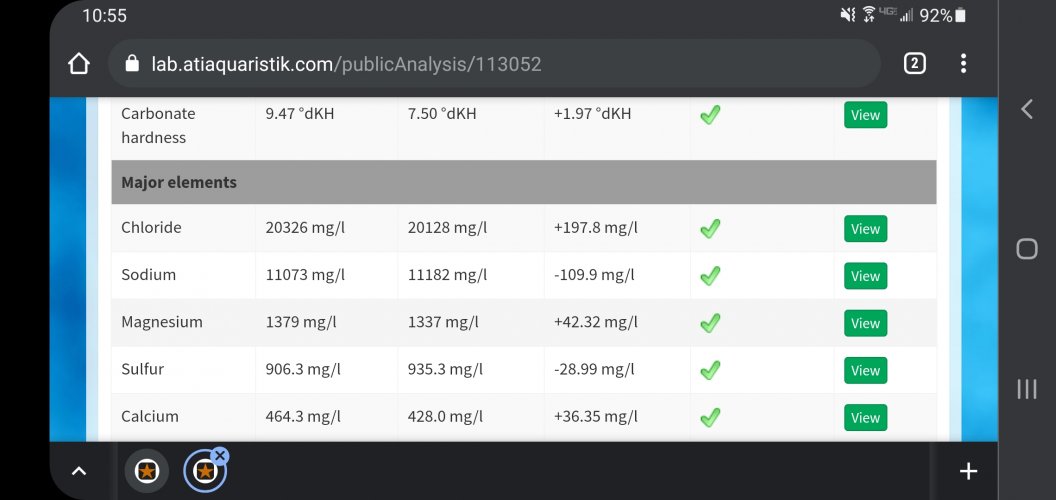Add a new tab with plus icon

click(967, 471)
